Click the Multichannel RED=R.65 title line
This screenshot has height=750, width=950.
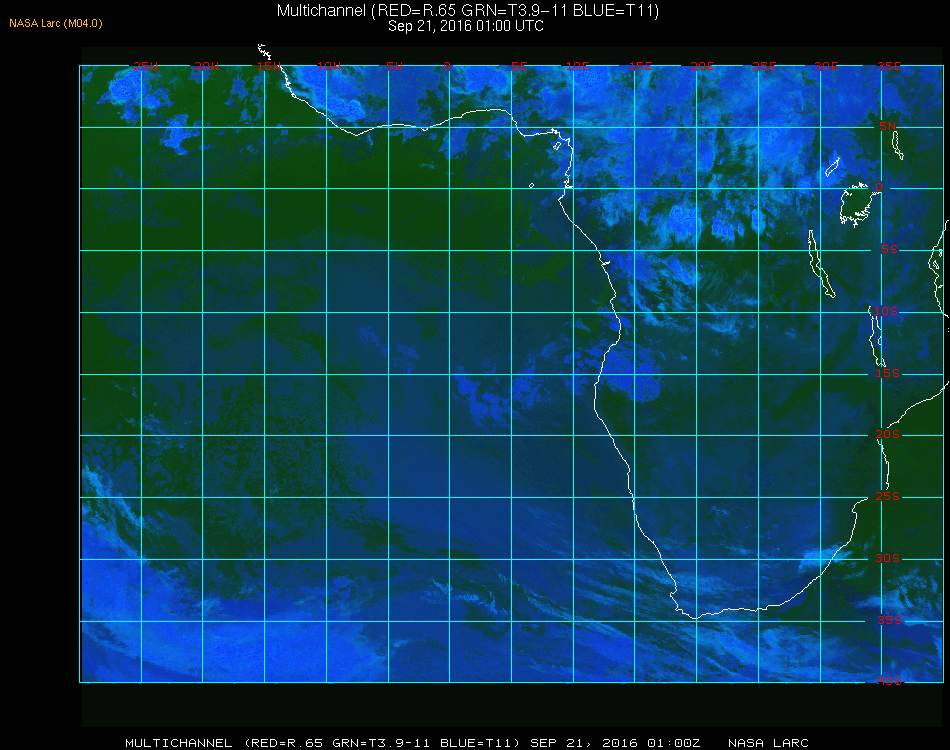click(x=468, y=10)
